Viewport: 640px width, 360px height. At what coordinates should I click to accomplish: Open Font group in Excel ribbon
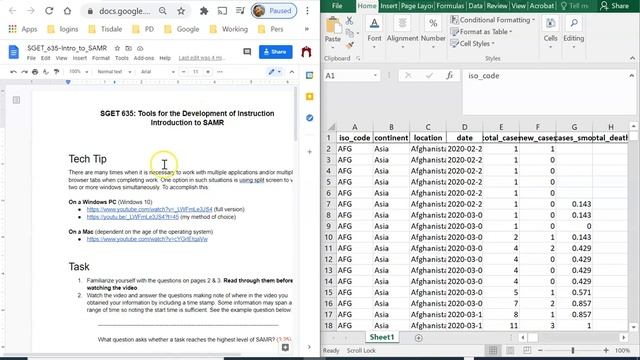pyautogui.click(x=374, y=33)
